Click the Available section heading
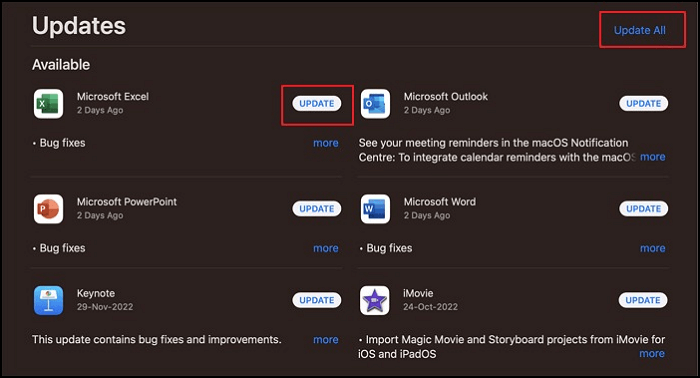The height and width of the screenshot is (378, 700). (x=61, y=65)
